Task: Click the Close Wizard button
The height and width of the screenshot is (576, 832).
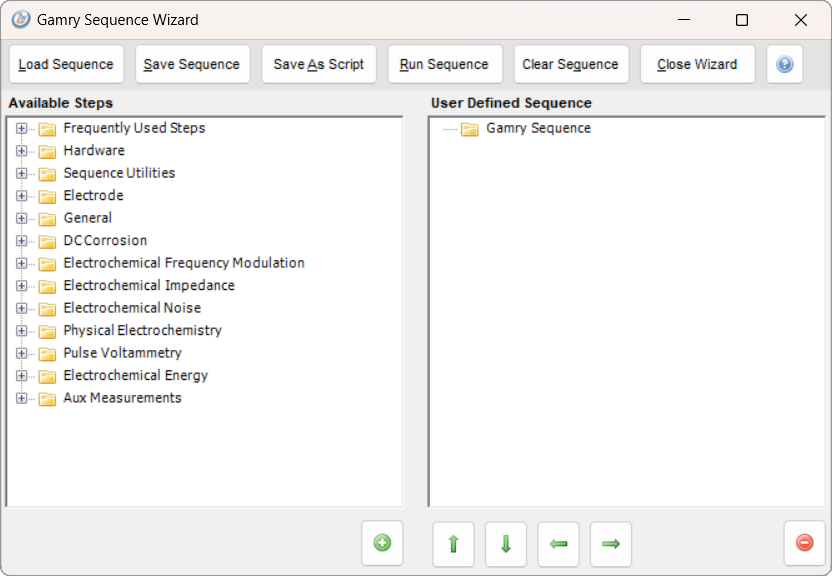Action: click(698, 64)
